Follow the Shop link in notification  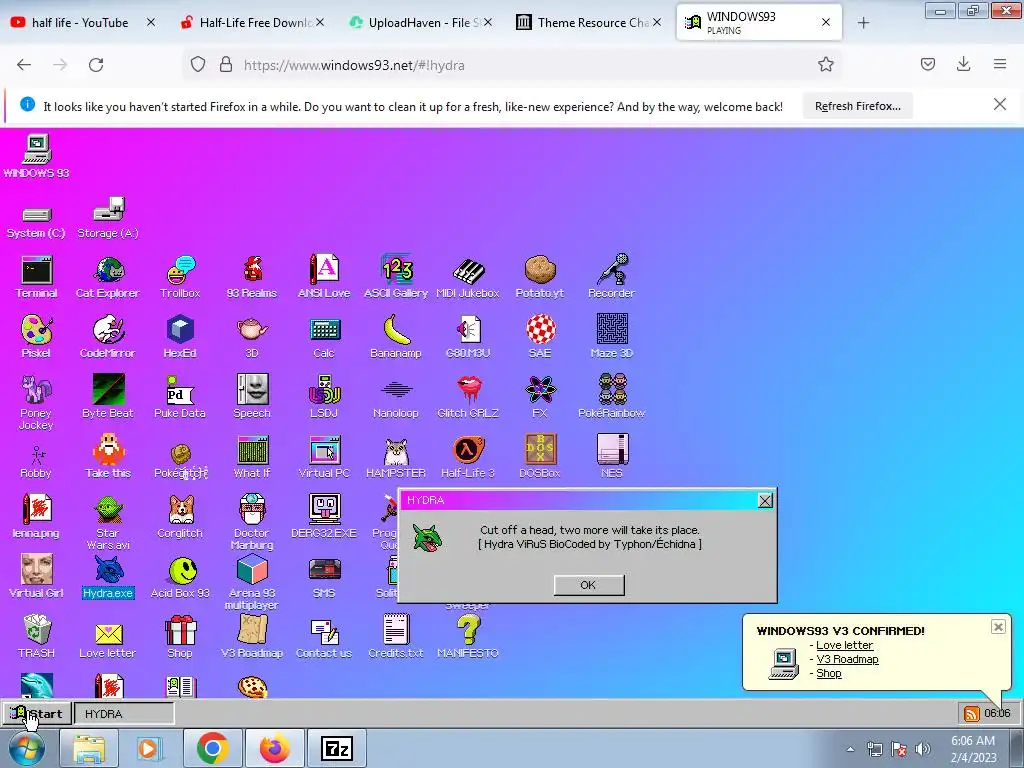tap(829, 673)
